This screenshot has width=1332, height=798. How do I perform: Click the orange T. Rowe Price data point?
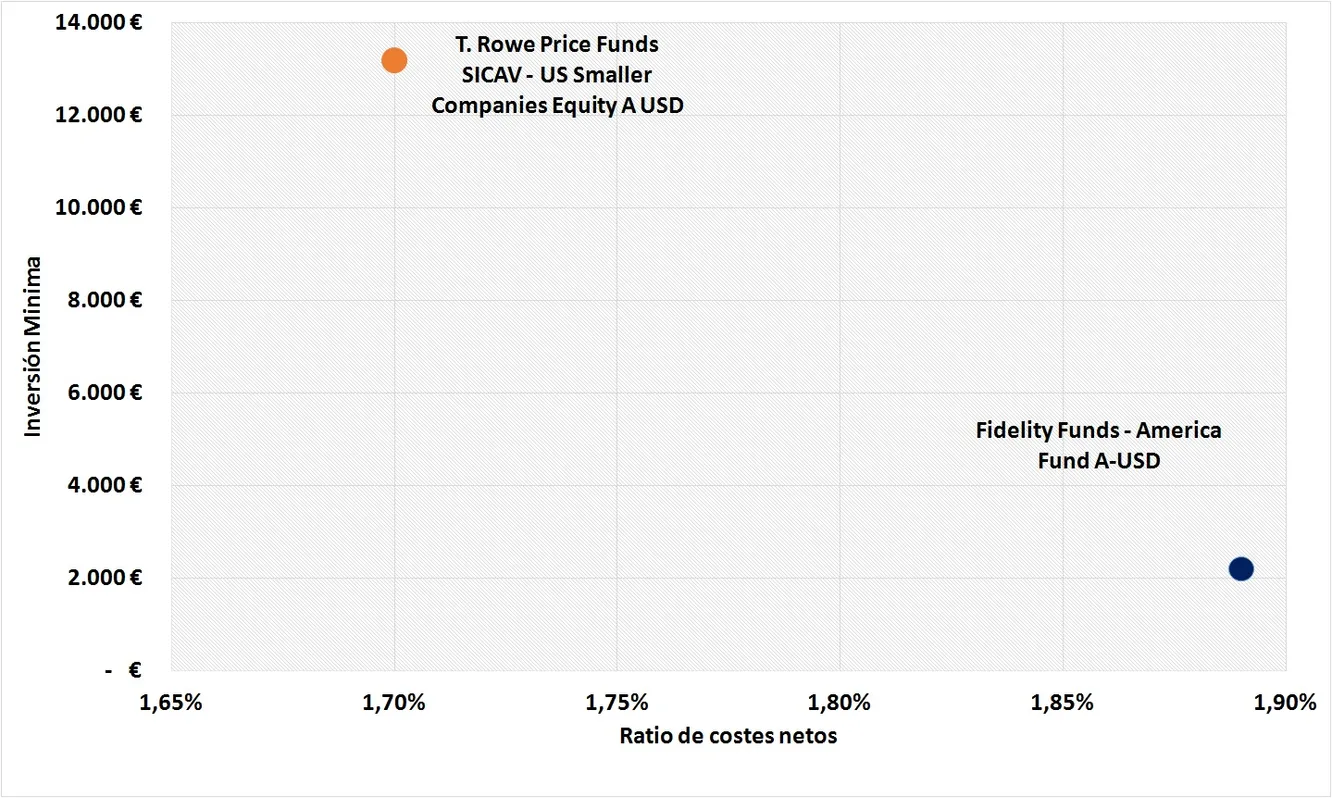[394, 60]
